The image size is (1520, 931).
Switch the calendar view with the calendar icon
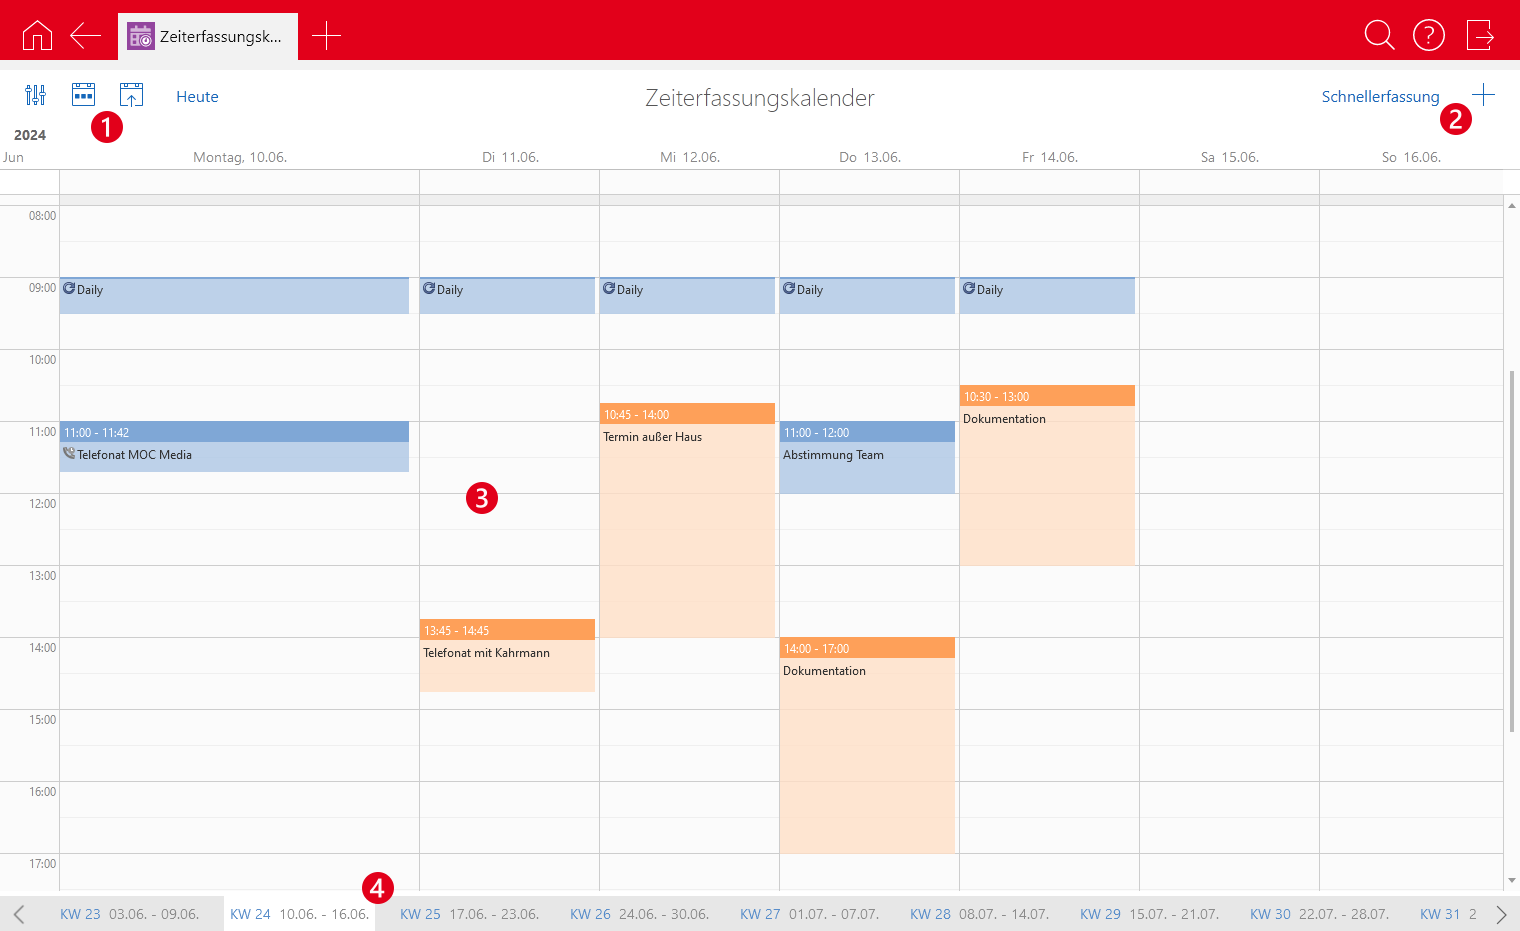pyautogui.click(x=83, y=95)
